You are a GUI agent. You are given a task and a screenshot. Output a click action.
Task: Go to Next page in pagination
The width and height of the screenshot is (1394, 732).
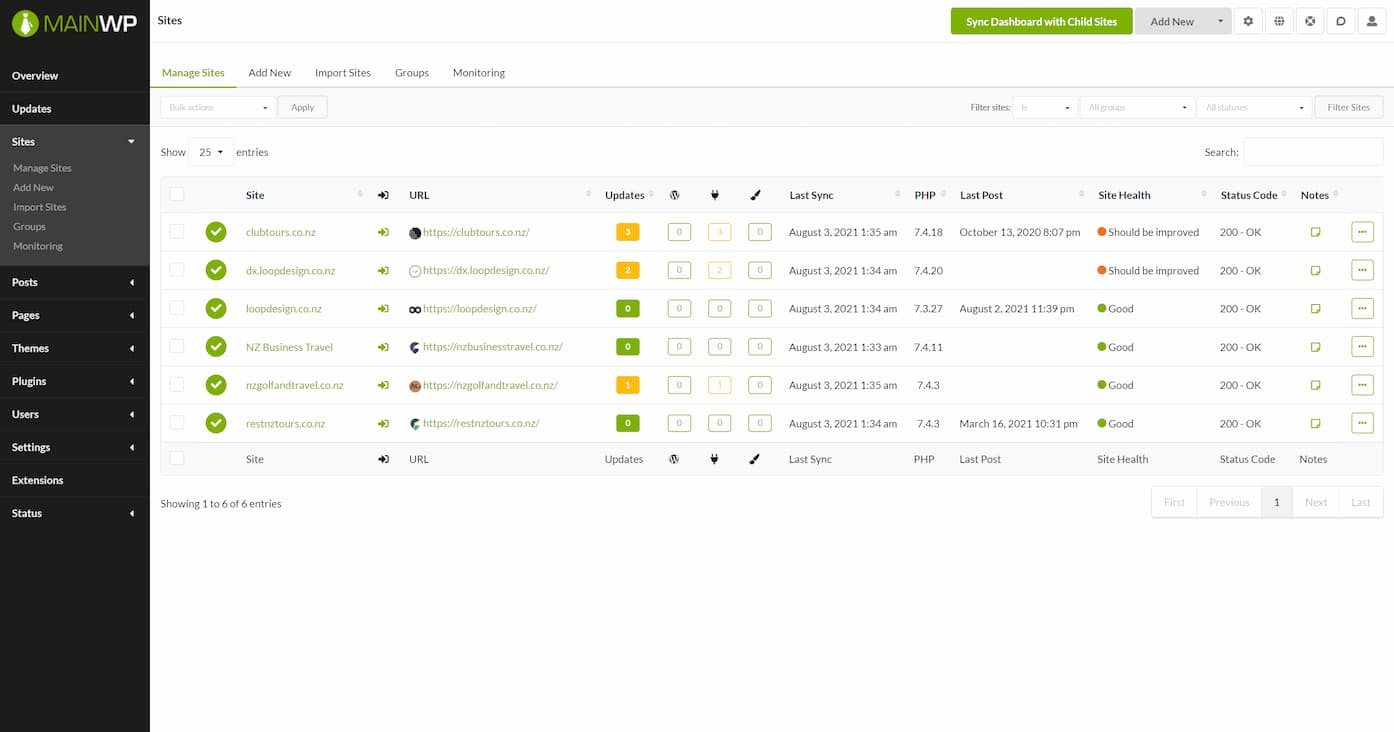(1316, 502)
